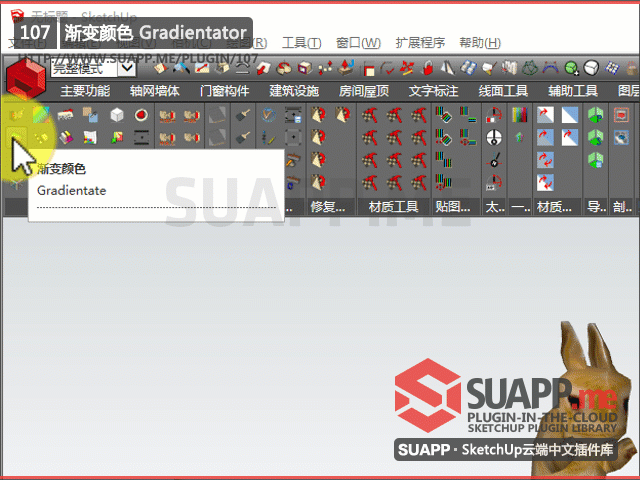
Task: Click the stacked colored blocks icon
Action: click(x=66, y=138)
